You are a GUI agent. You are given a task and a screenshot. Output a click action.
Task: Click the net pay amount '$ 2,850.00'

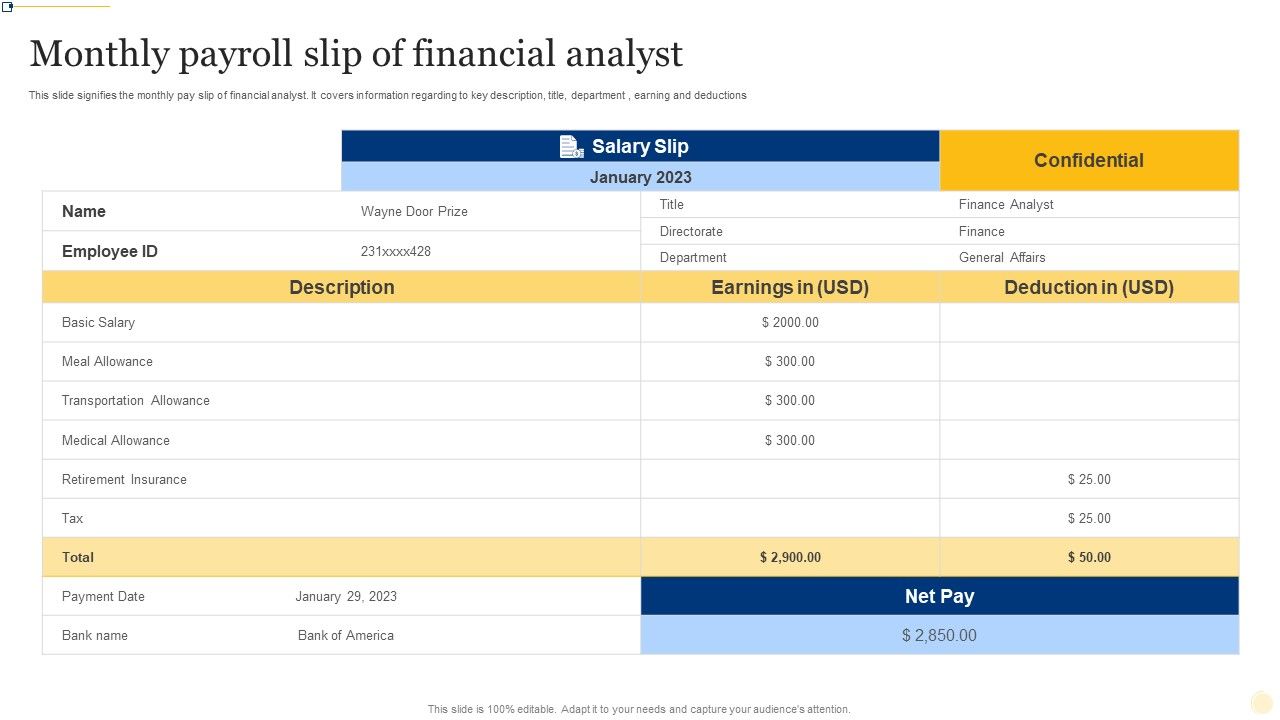pos(939,635)
